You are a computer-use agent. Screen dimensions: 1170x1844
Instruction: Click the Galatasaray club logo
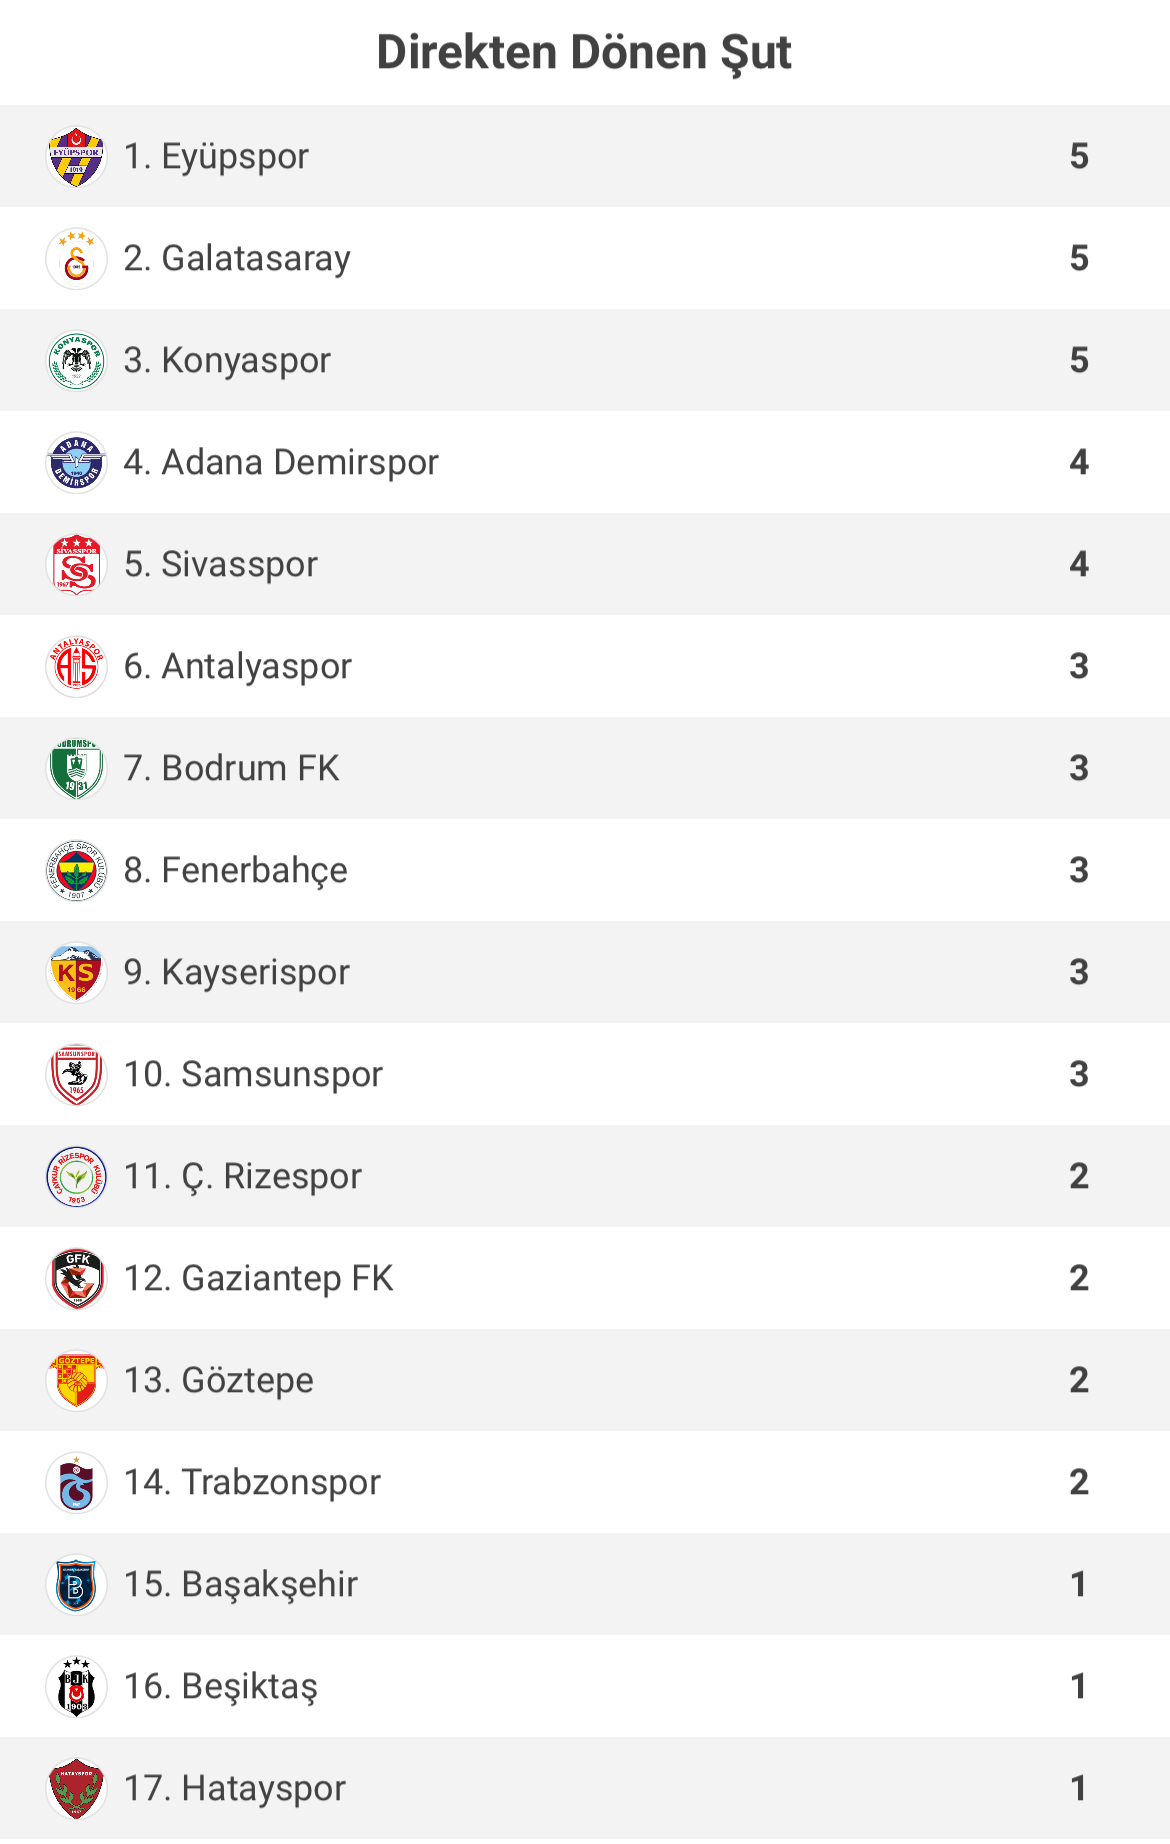76,259
